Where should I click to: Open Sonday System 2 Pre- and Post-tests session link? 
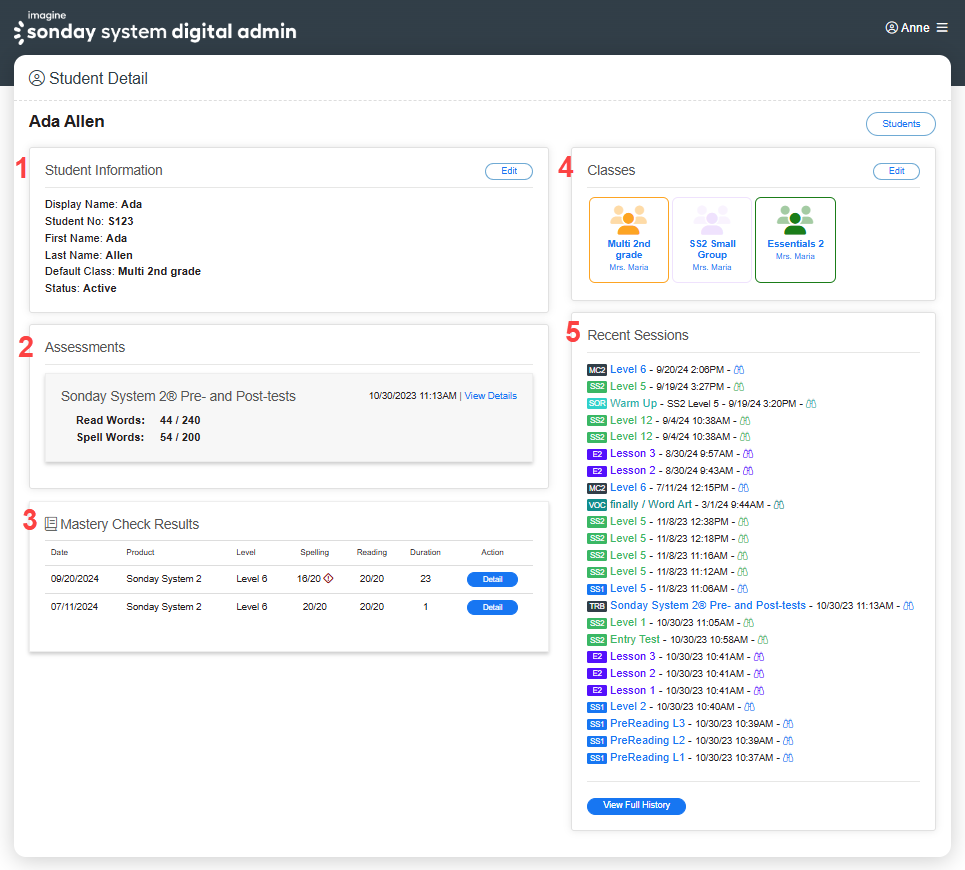pos(708,605)
